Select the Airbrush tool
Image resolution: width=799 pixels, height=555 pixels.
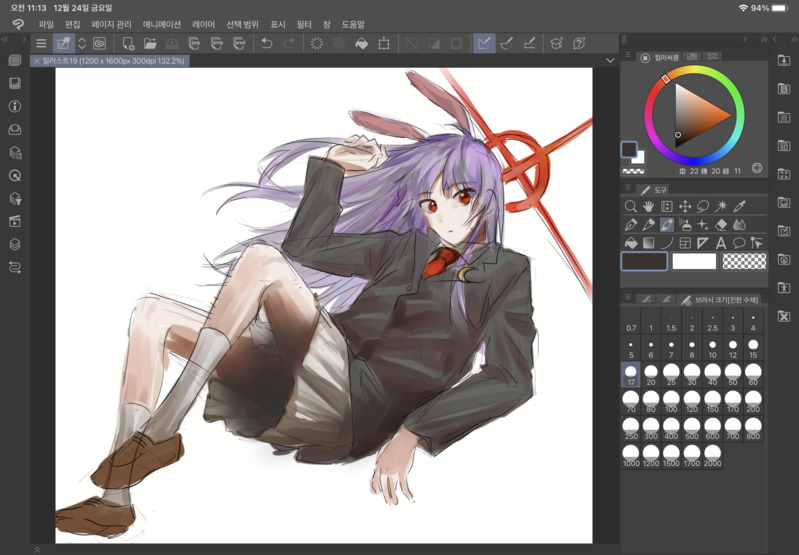coord(685,225)
